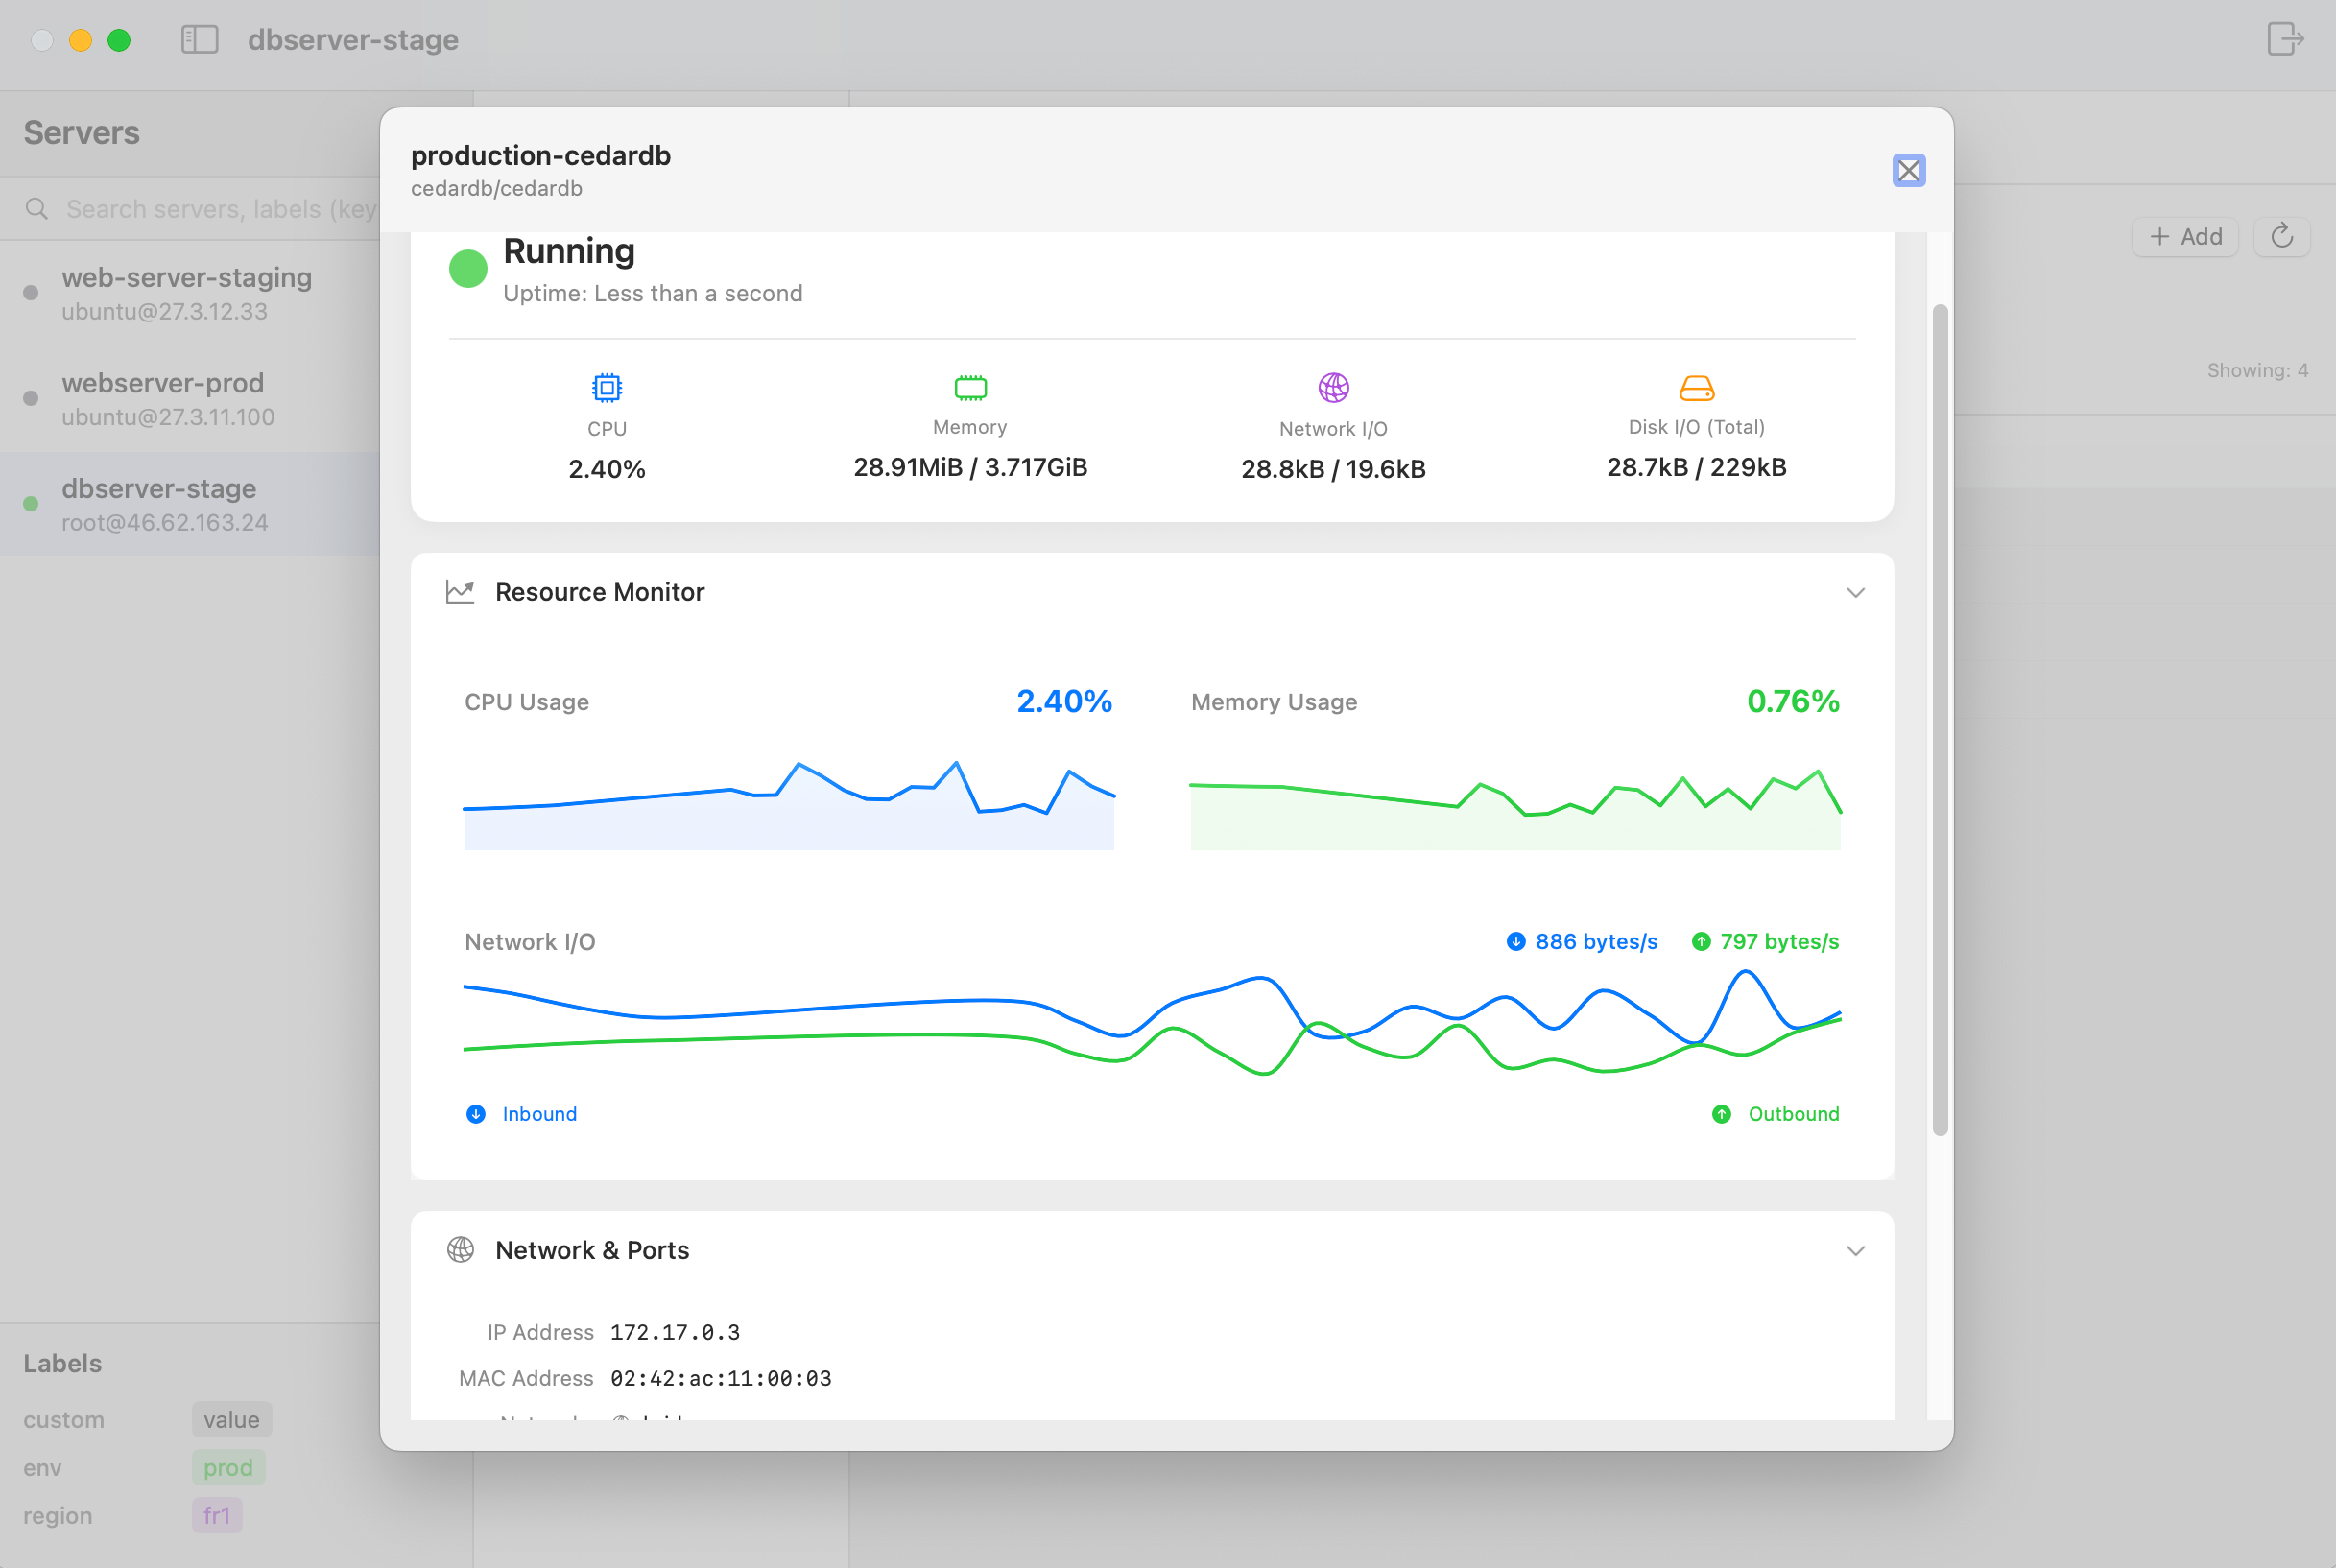
Task: Click the minimize yellow window button
Action: (81, 40)
